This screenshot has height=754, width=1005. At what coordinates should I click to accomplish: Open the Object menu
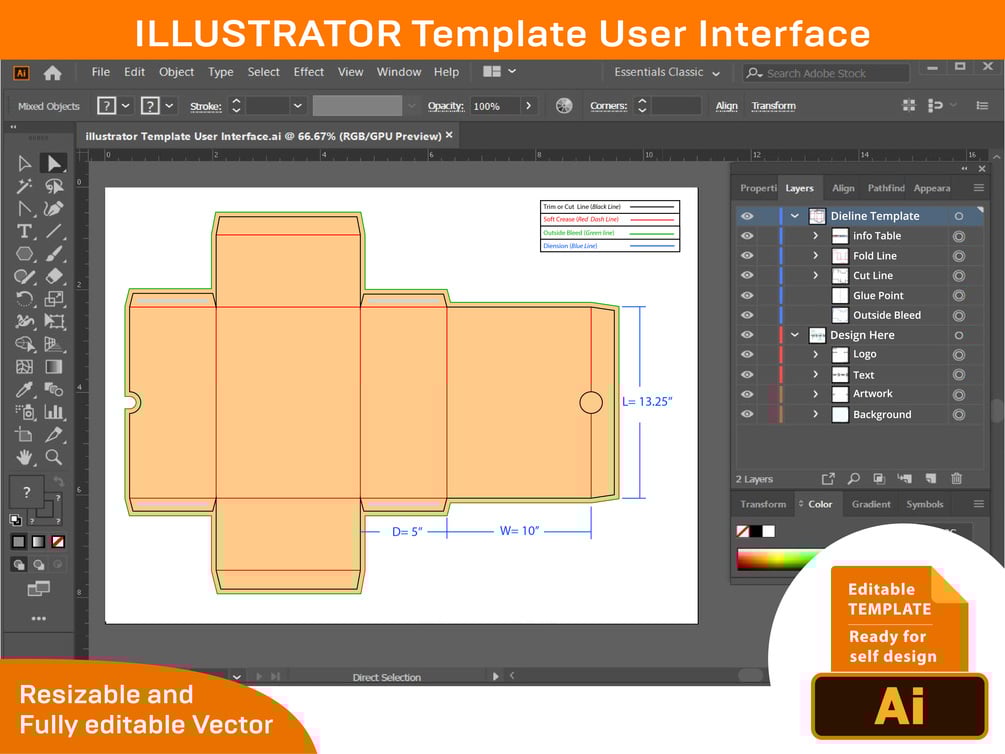coord(176,72)
